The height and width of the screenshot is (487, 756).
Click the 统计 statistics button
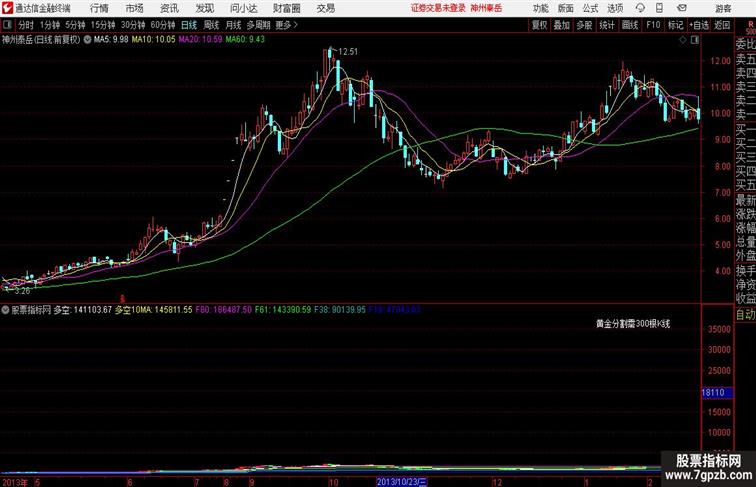coord(607,25)
